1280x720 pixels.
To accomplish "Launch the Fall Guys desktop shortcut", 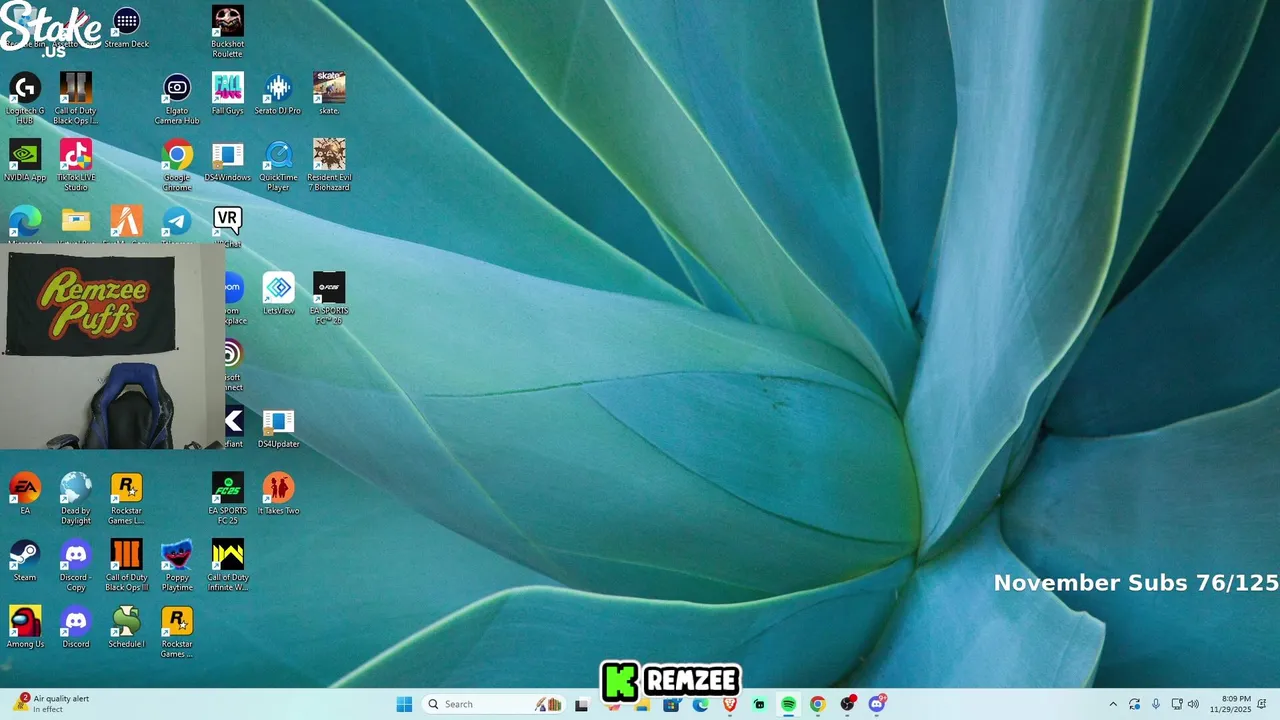I will [x=227, y=93].
